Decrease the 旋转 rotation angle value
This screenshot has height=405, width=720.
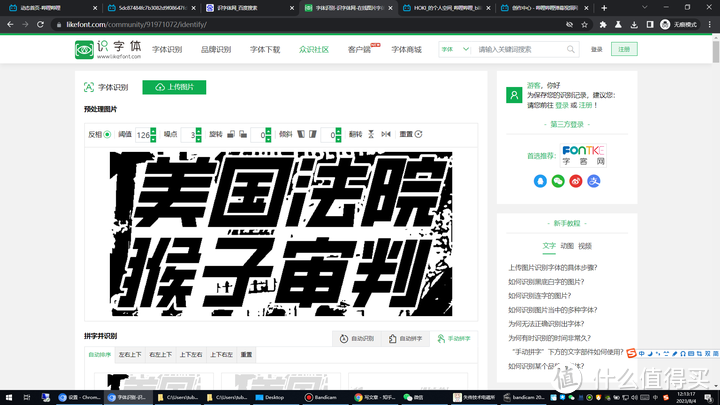point(268,138)
